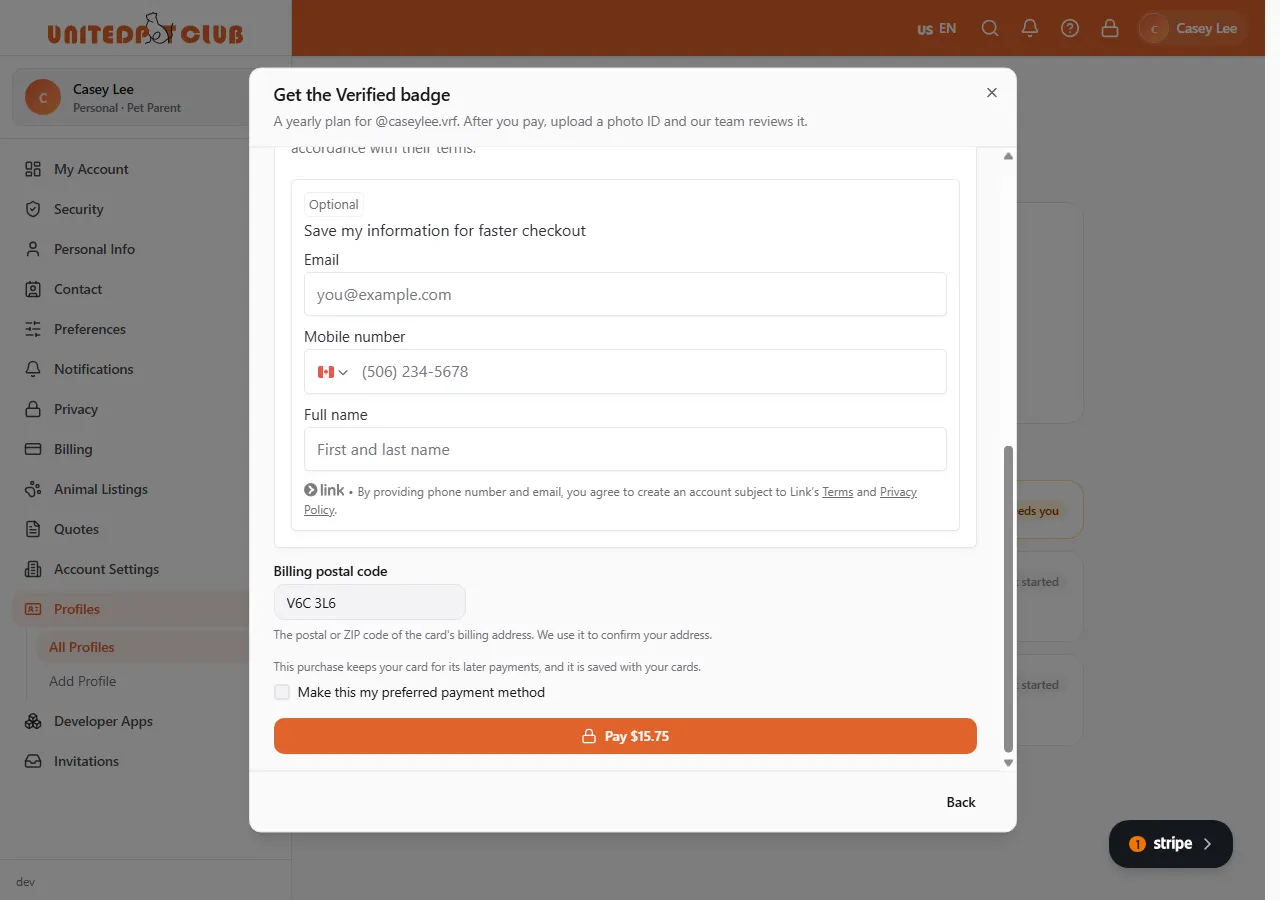Click the scrollbar down arrow in dialog
The width and height of the screenshot is (1280, 900).
1008,763
